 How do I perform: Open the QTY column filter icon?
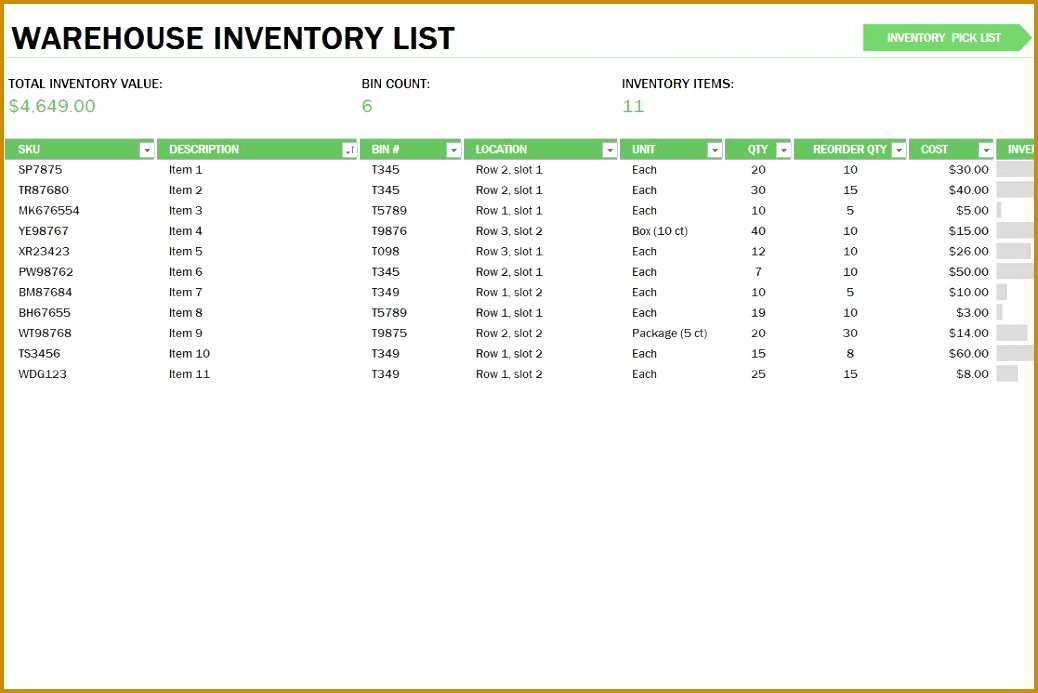[x=785, y=149]
